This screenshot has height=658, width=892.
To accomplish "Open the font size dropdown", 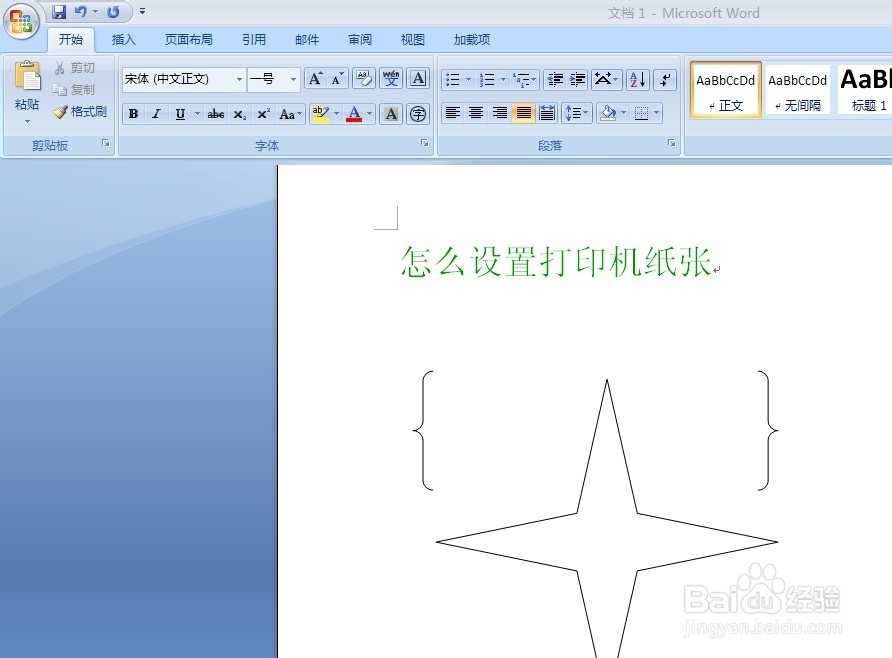I will tap(293, 79).
